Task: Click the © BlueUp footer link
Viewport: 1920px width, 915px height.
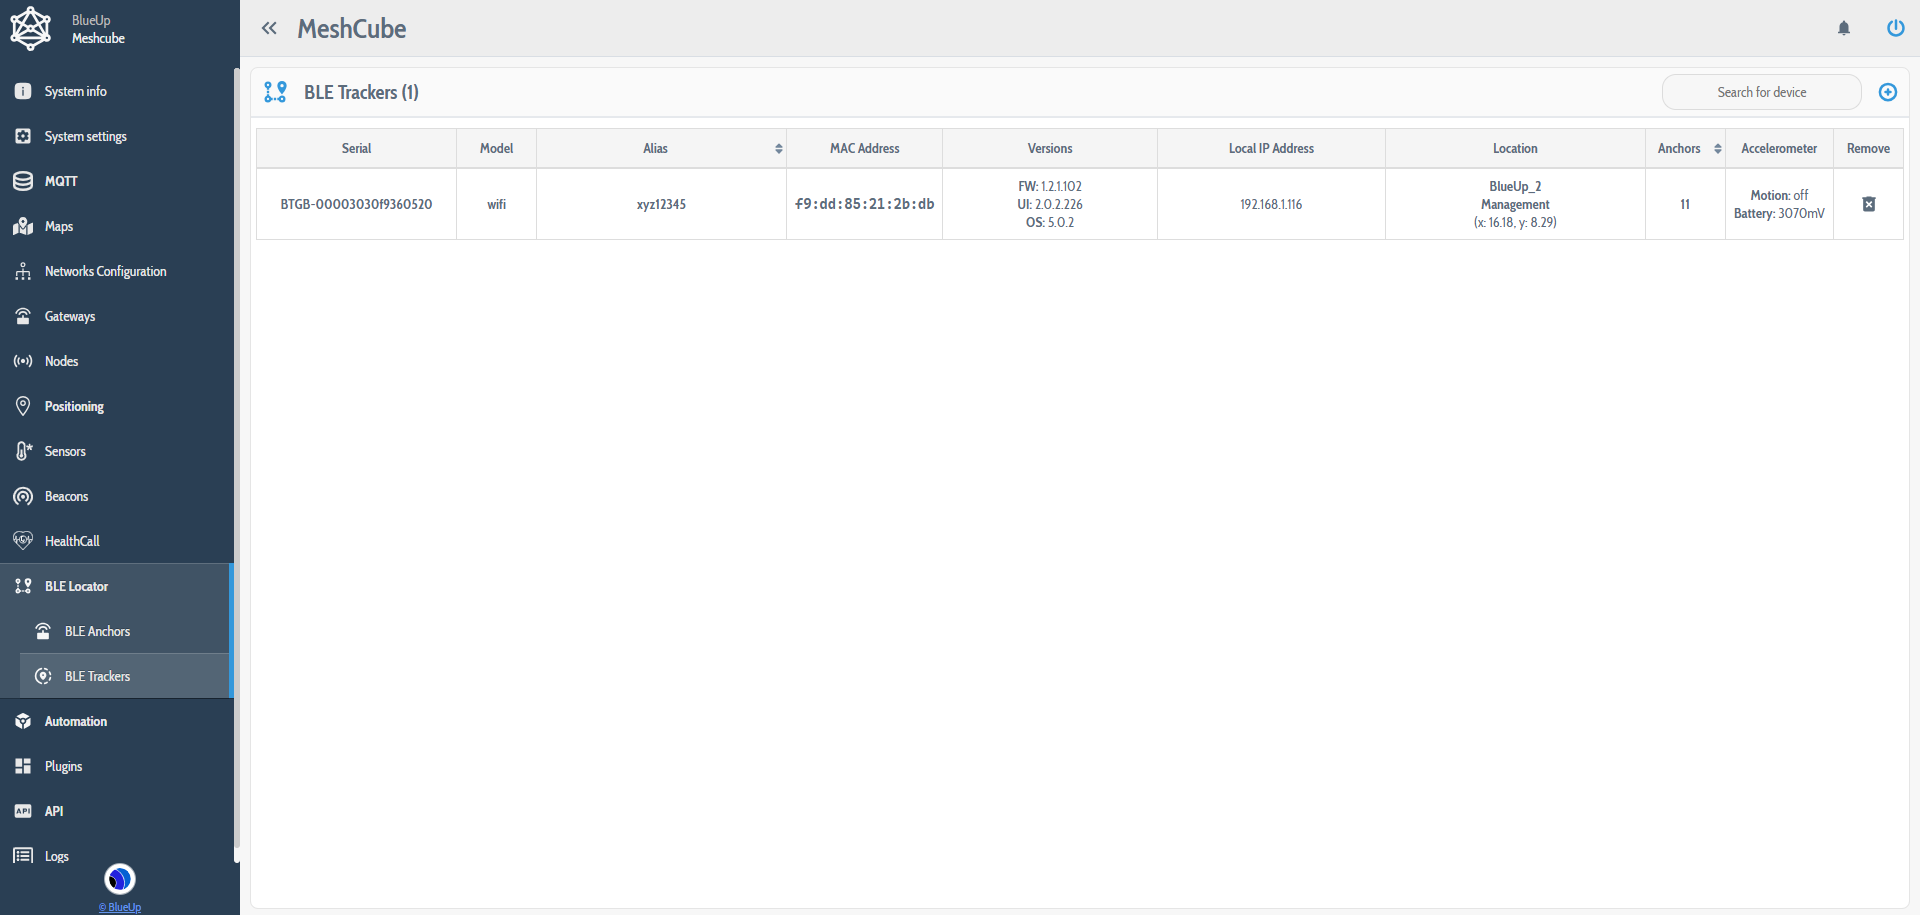Action: [120, 907]
